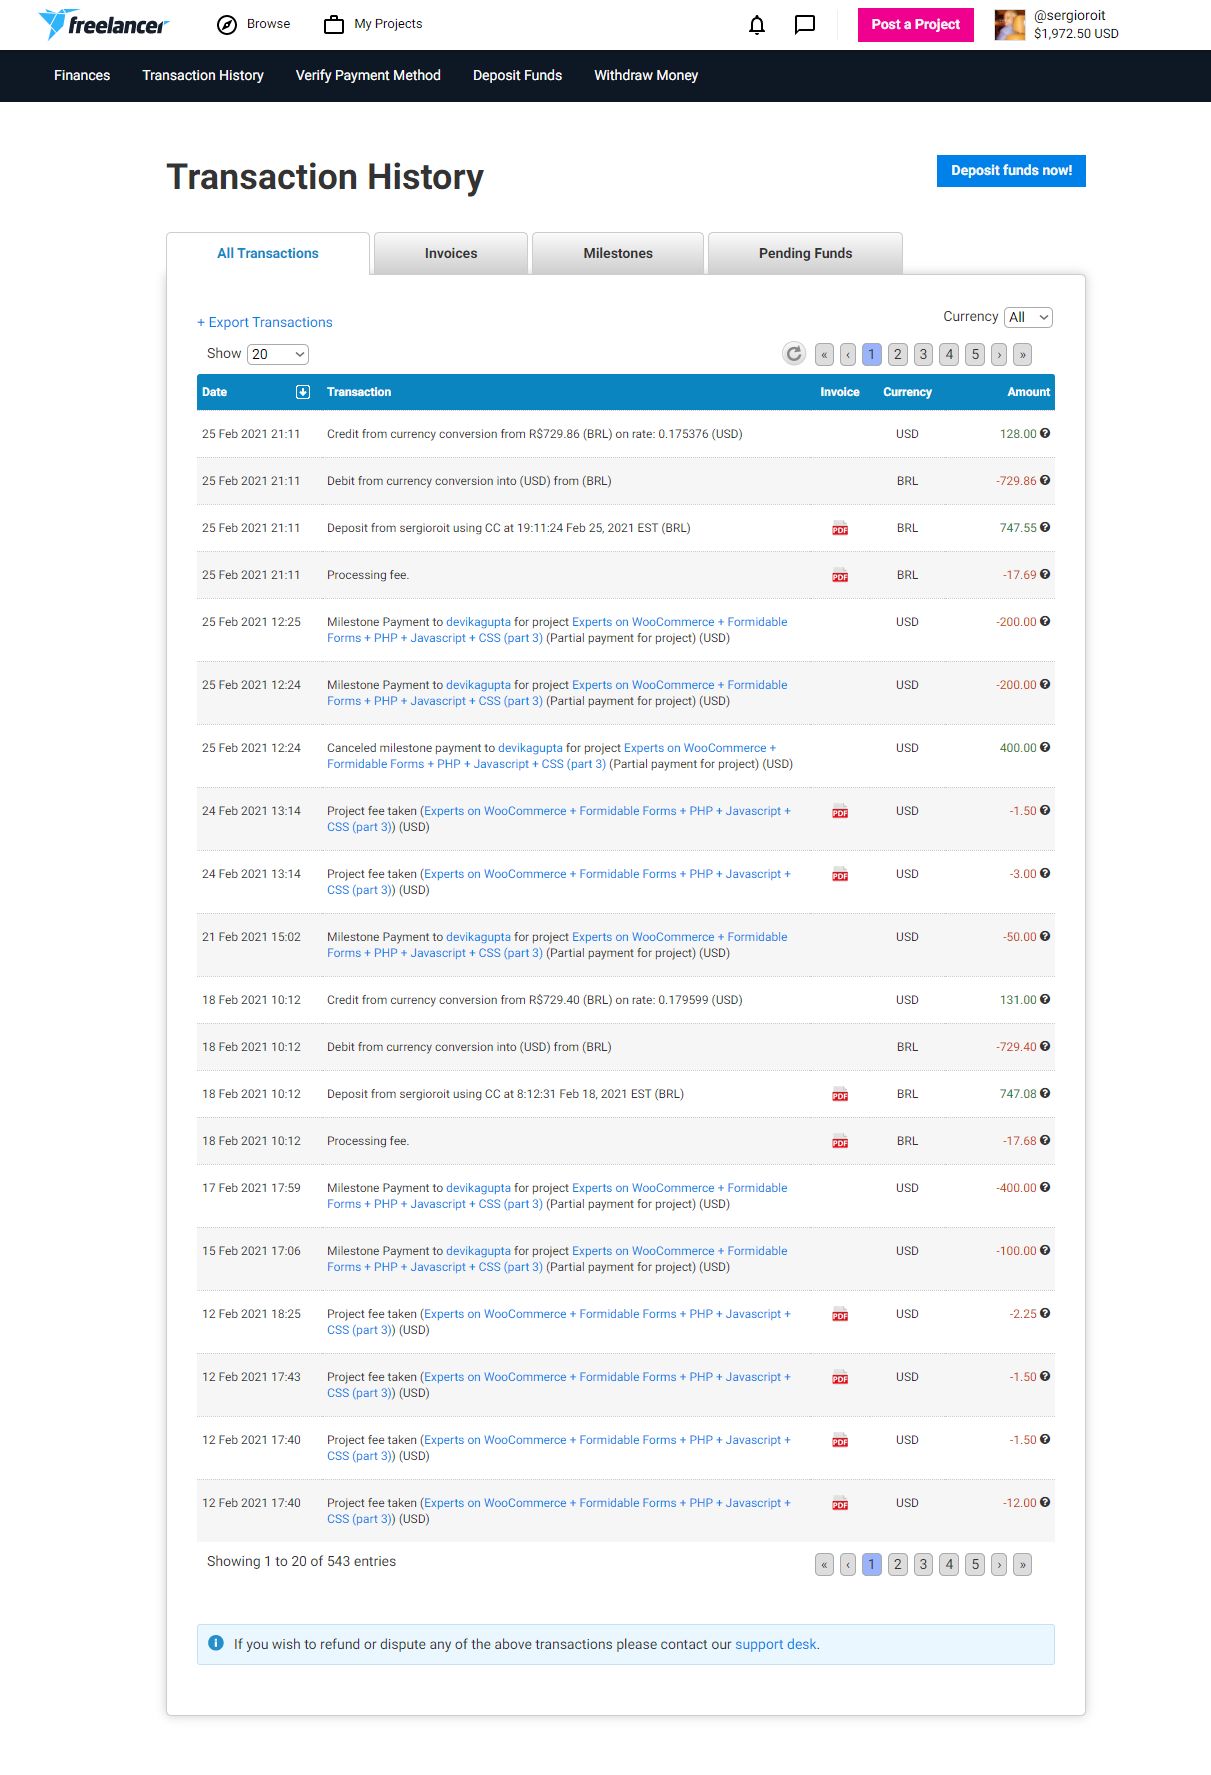The height and width of the screenshot is (1775, 1211).
Task: Open PDF invoice for 8:12:31 Feb 18 deposit
Action: tap(840, 1095)
